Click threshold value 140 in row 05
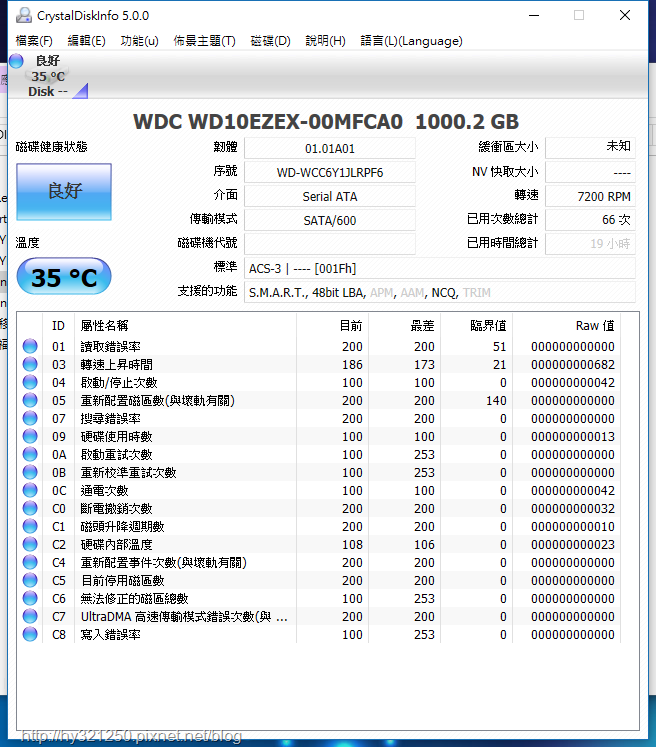Viewport: 656px width, 747px height. [496, 401]
